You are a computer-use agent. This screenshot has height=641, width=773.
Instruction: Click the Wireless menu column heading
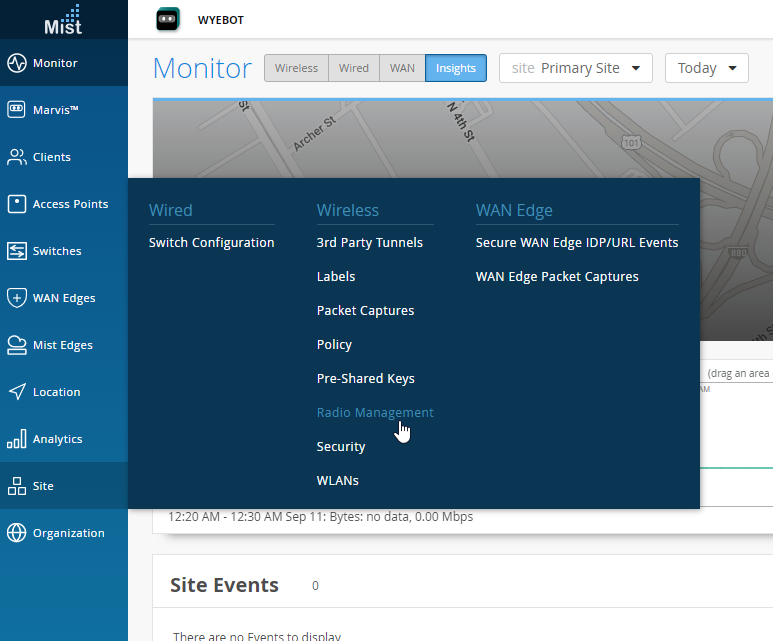[x=348, y=211]
